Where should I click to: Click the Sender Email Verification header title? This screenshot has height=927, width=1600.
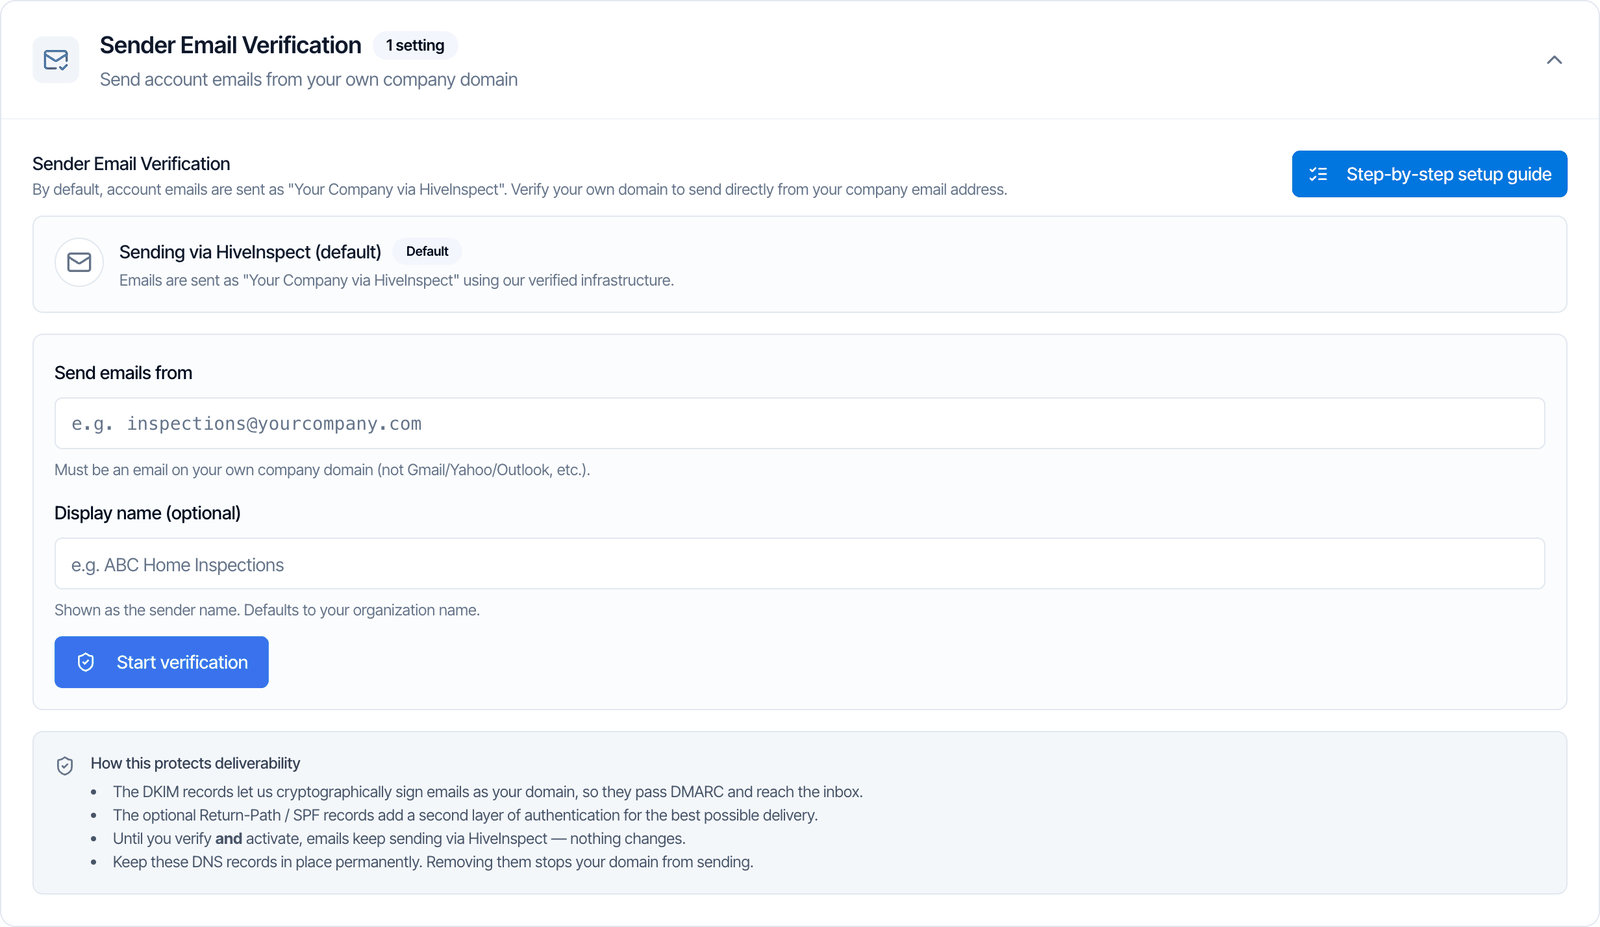tap(230, 45)
